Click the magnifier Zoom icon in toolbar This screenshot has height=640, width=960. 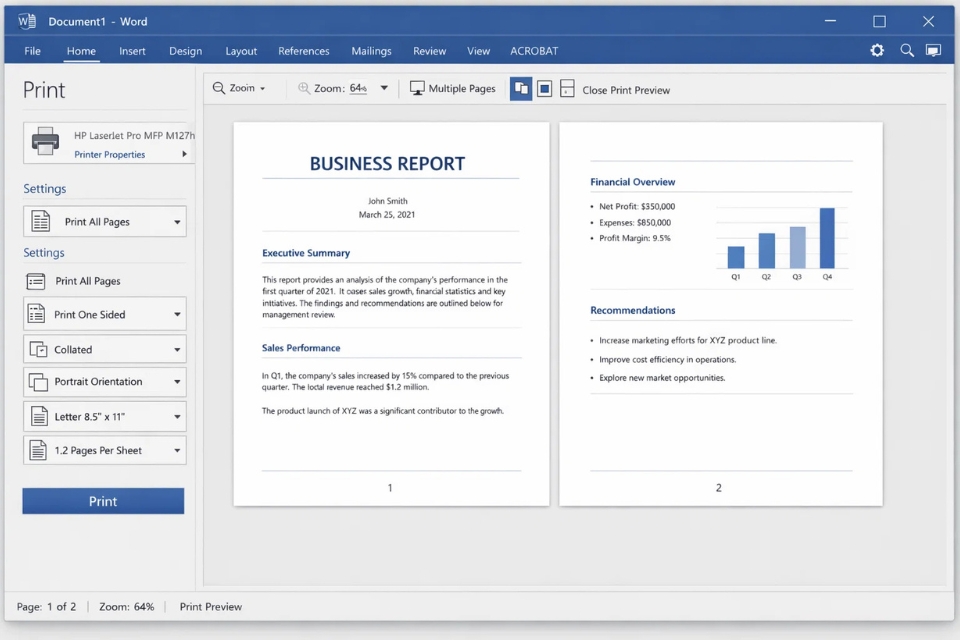click(218, 88)
